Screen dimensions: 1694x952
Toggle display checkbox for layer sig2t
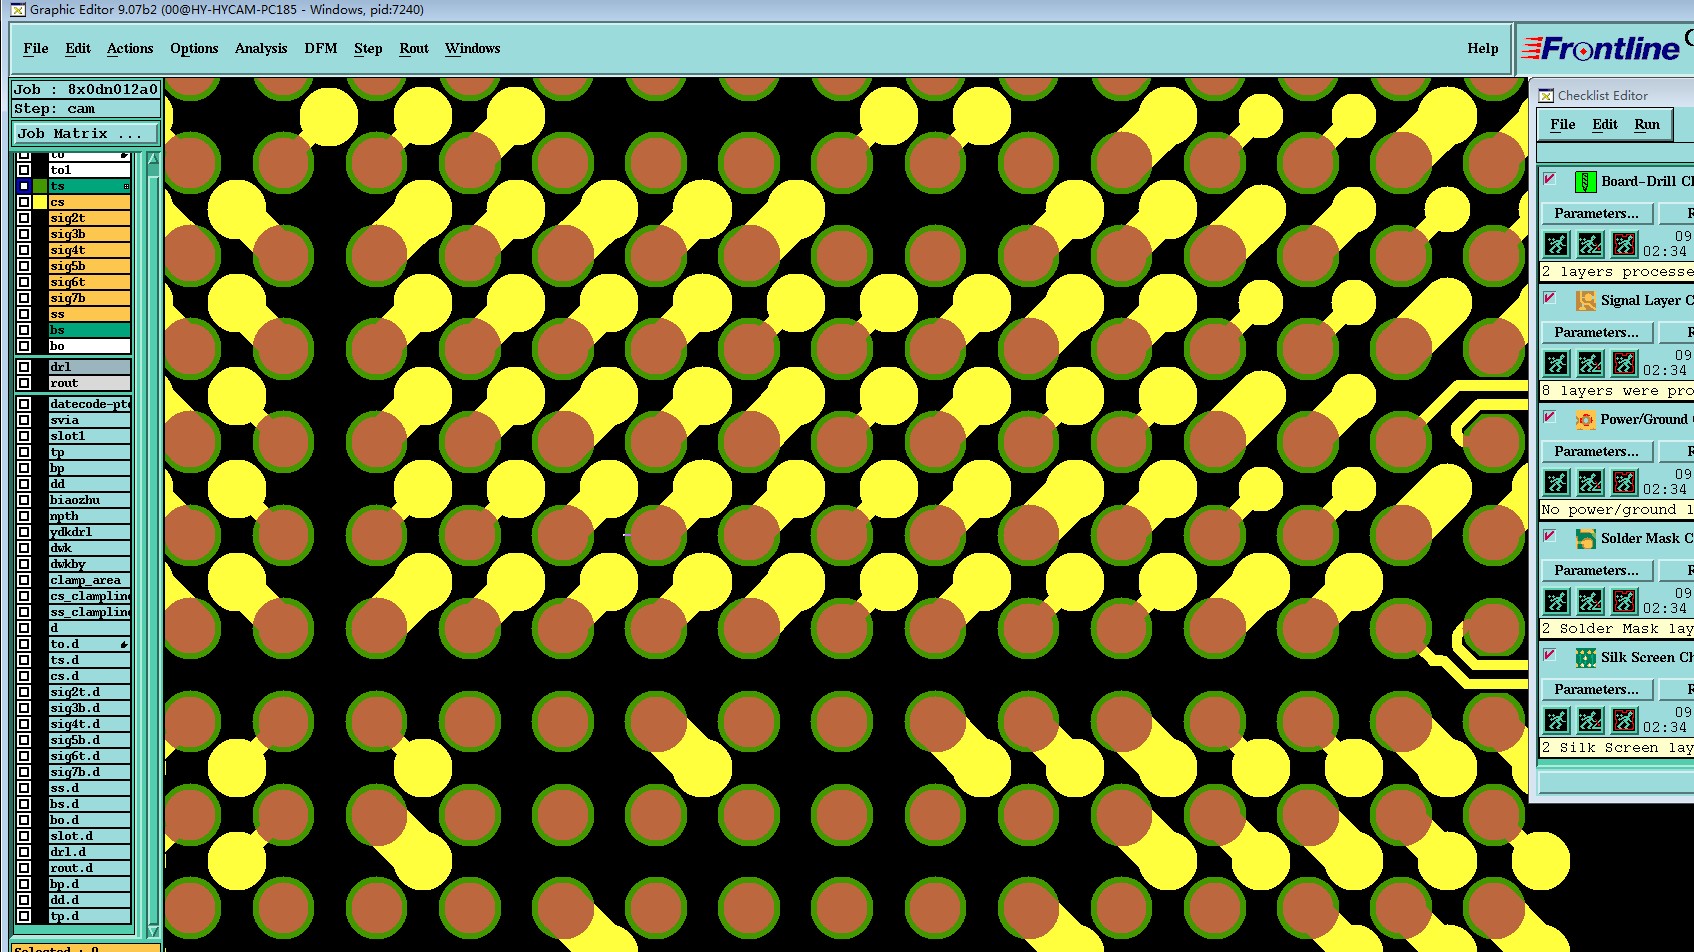[x=24, y=218]
